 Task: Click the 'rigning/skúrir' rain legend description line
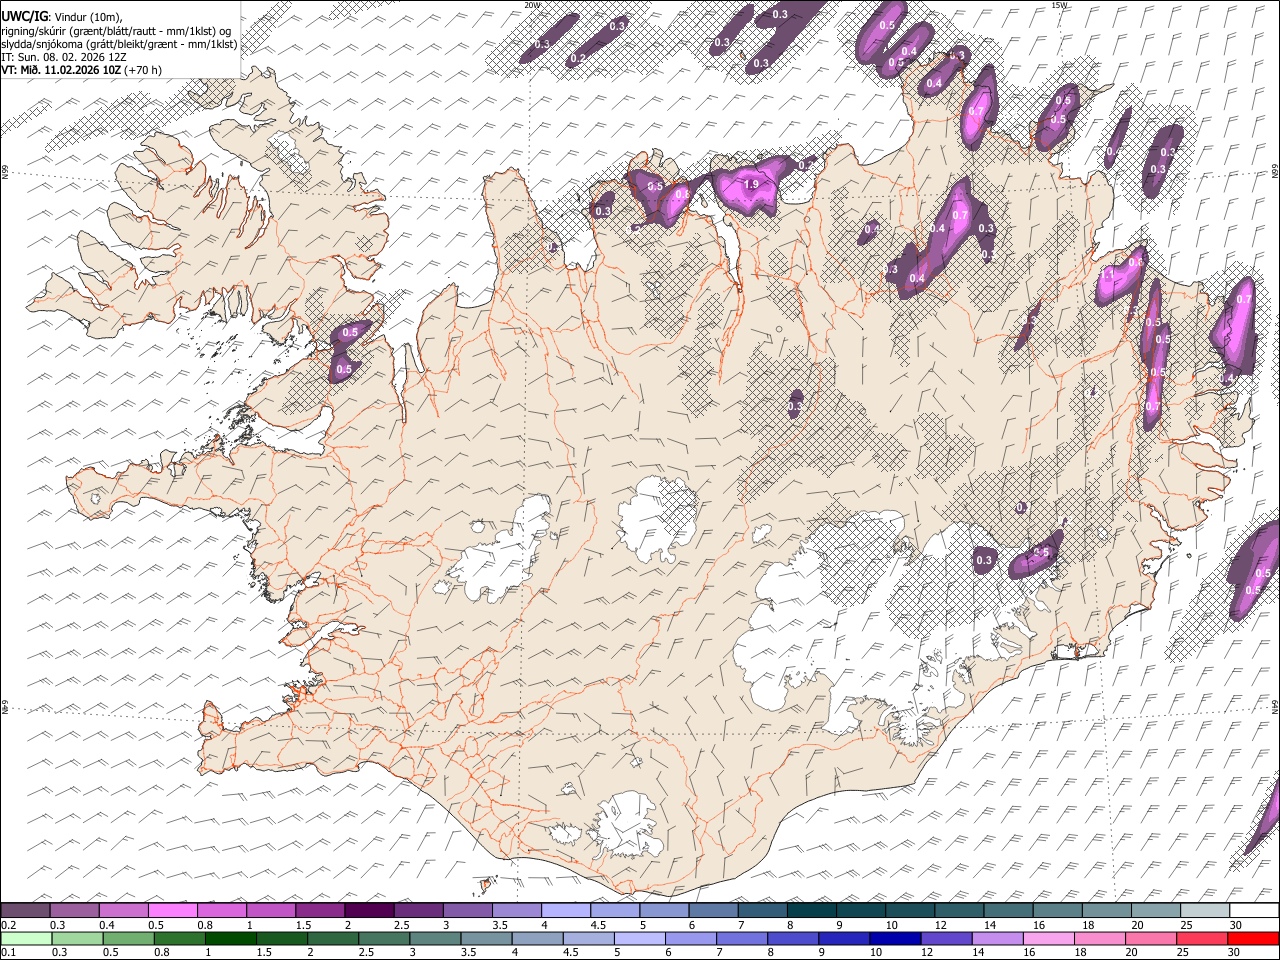click(x=117, y=30)
